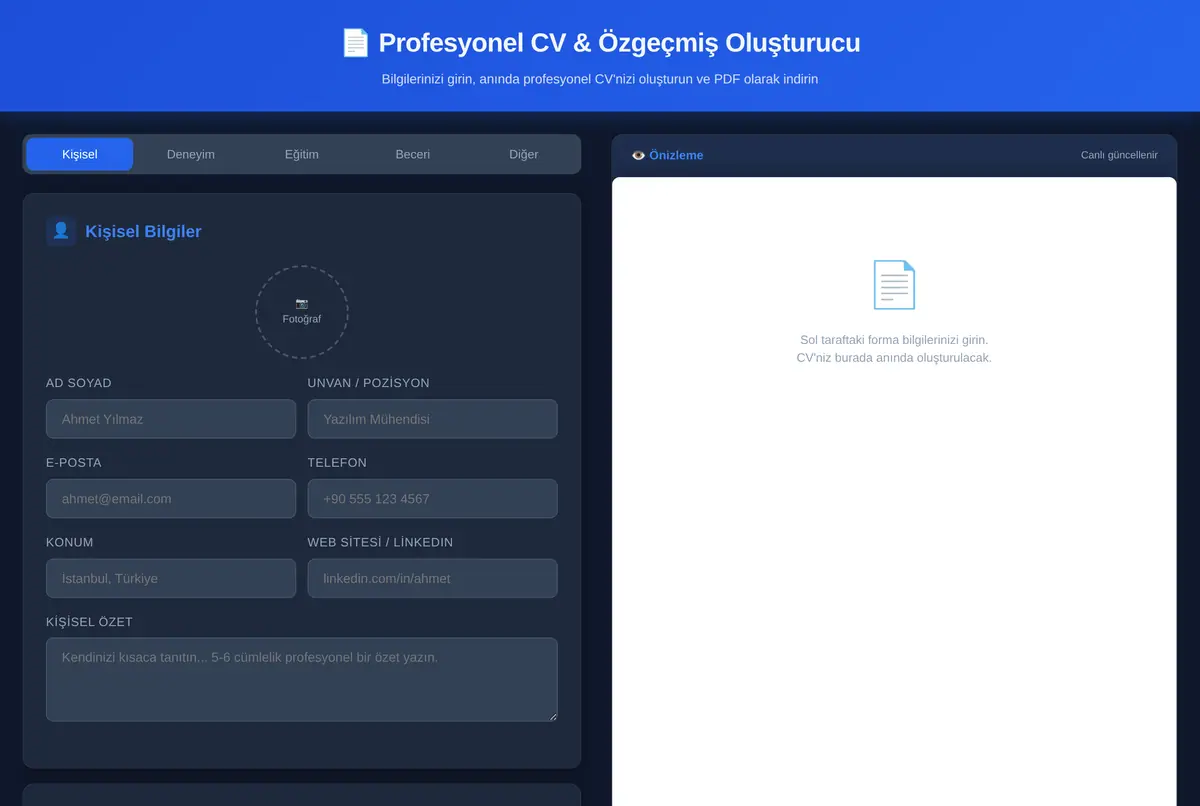The image size is (1200, 806).
Task: Focus the Konum input field
Action: tap(171, 578)
